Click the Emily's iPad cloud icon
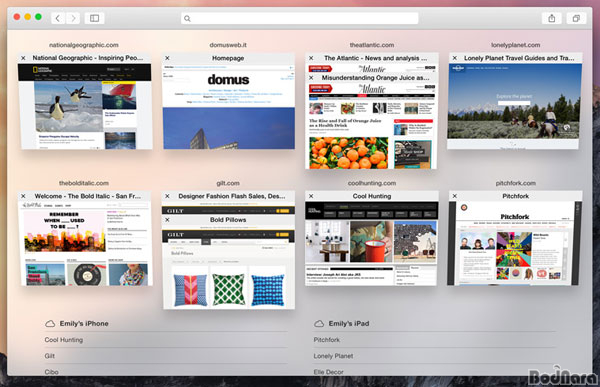This screenshot has width=600, height=387. [x=319, y=324]
